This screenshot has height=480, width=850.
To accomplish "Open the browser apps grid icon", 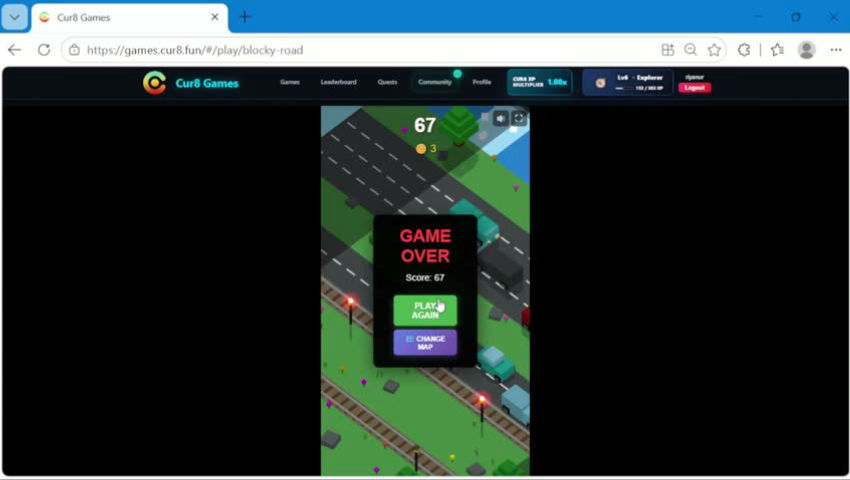I will pyautogui.click(x=668, y=50).
